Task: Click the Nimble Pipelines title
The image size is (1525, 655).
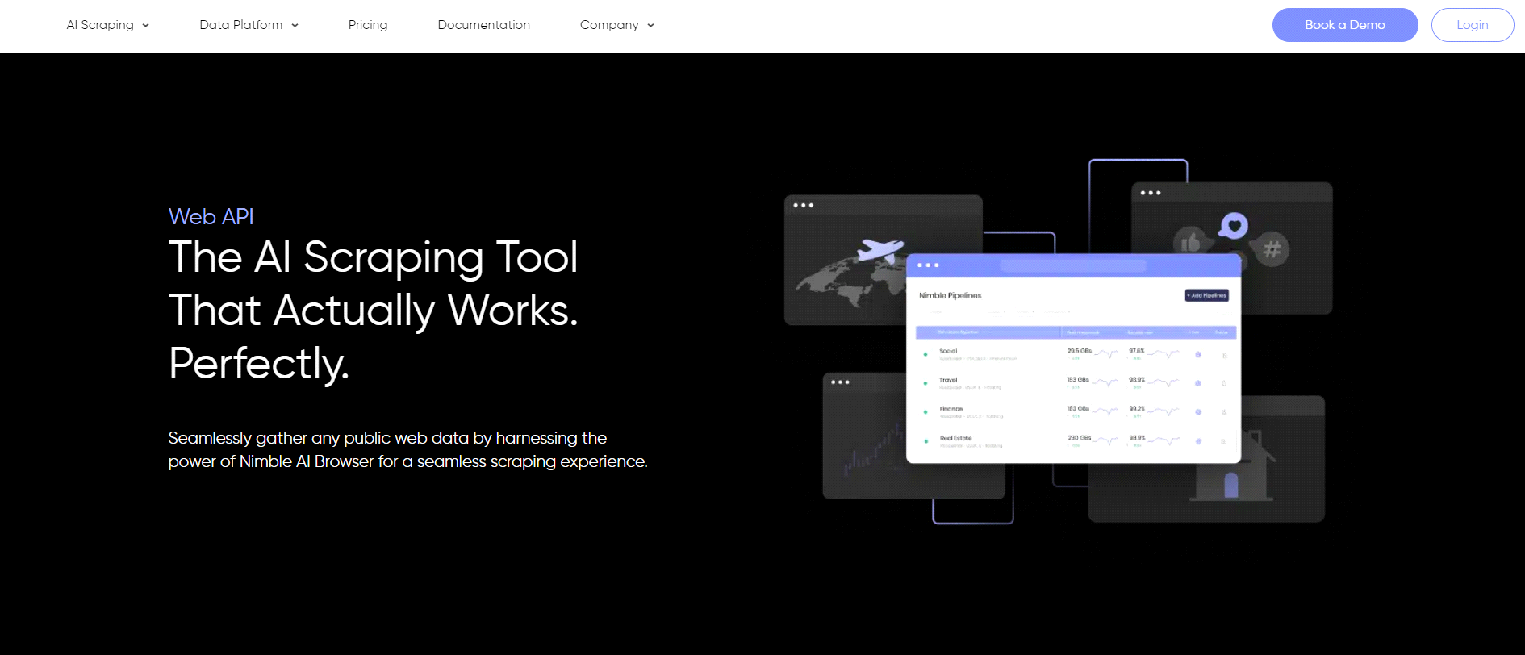Action: 950,296
